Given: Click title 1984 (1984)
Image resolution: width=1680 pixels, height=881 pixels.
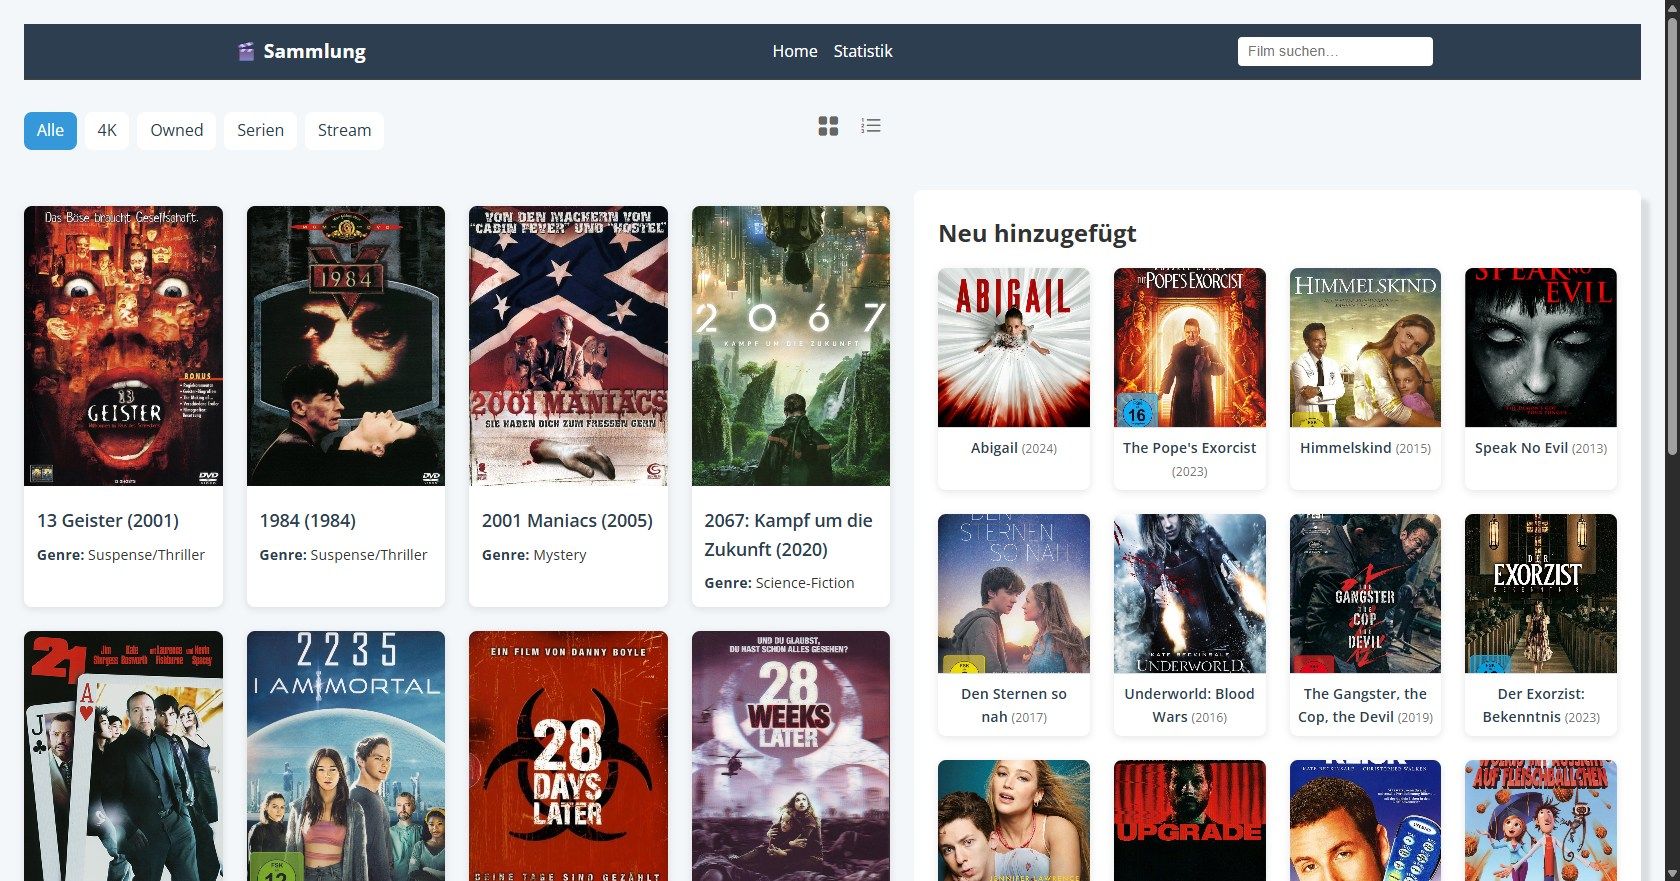Looking at the screenshot, I should [308, 520].
